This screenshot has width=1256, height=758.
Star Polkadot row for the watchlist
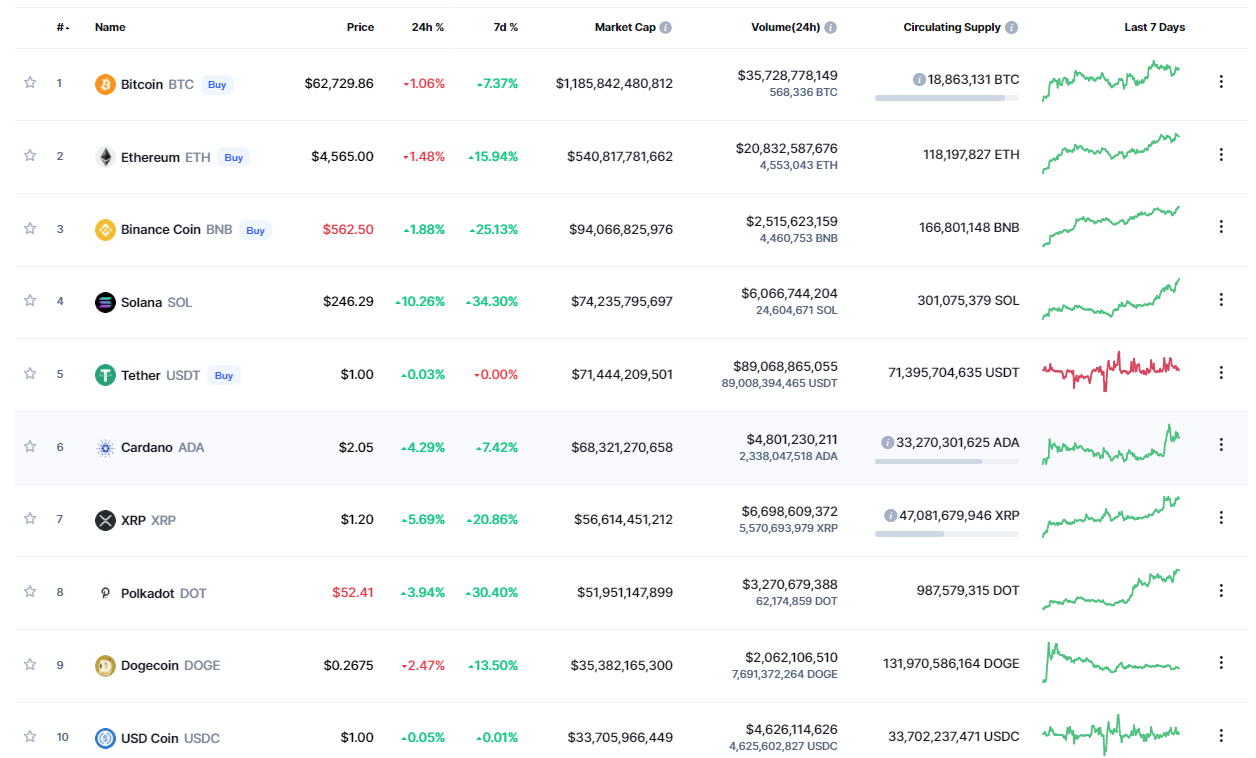coord(30,591)
